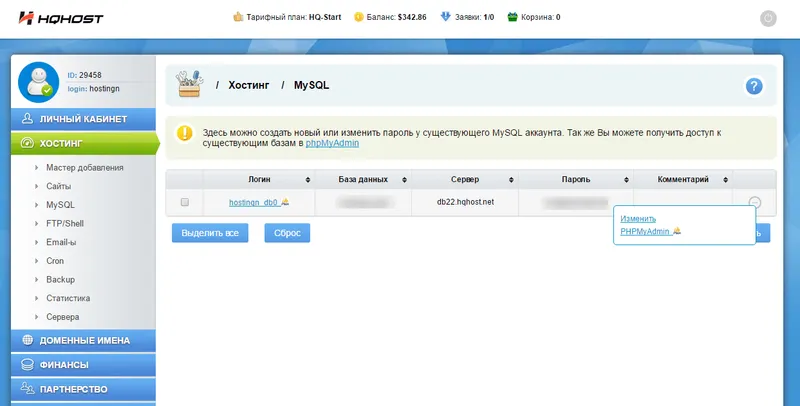Click blurred password cell
The image size is (800, 406).
click(x=577, y=202)
